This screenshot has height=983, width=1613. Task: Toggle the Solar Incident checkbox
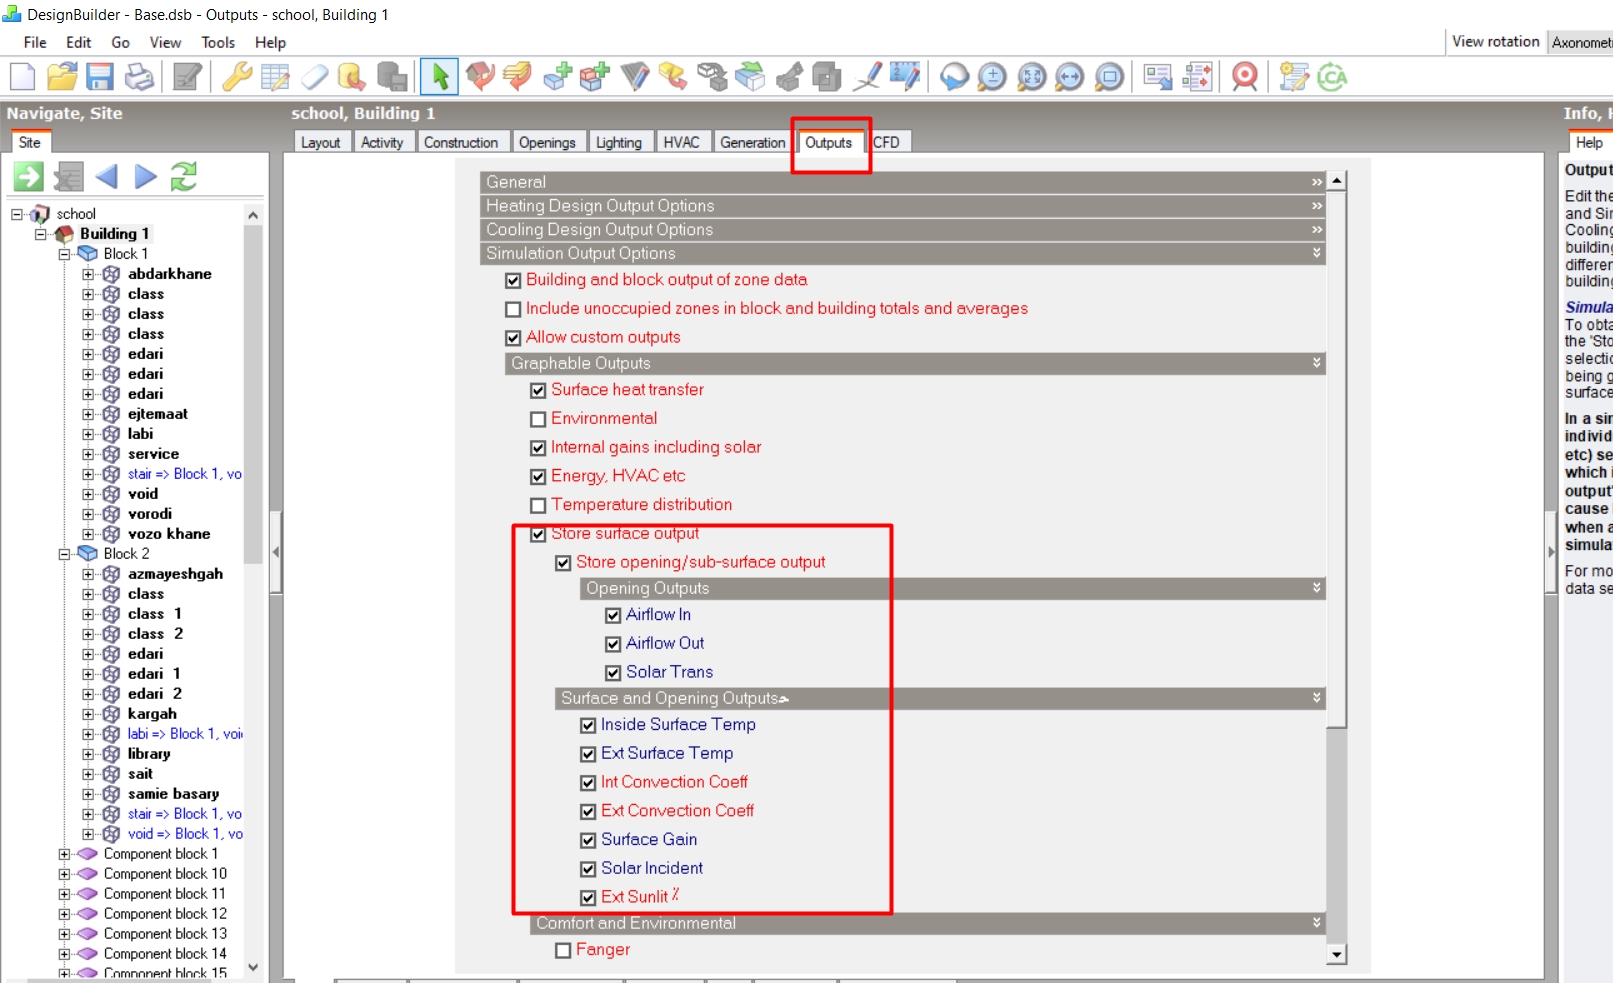click(x=588, y=869)
